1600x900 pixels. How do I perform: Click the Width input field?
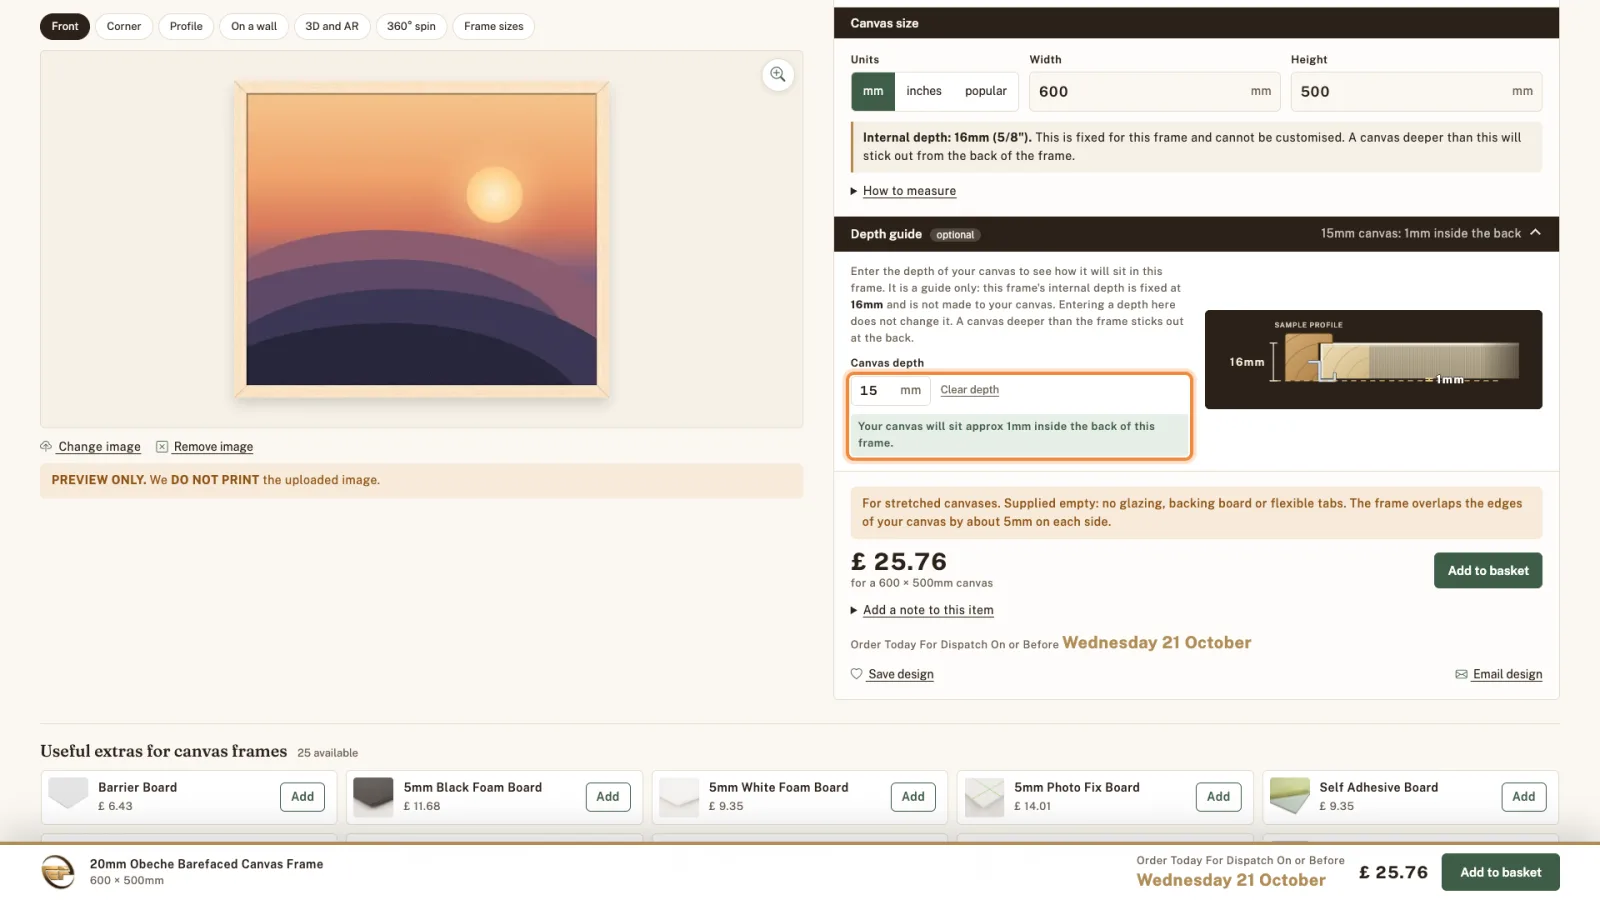[1155, 91]
